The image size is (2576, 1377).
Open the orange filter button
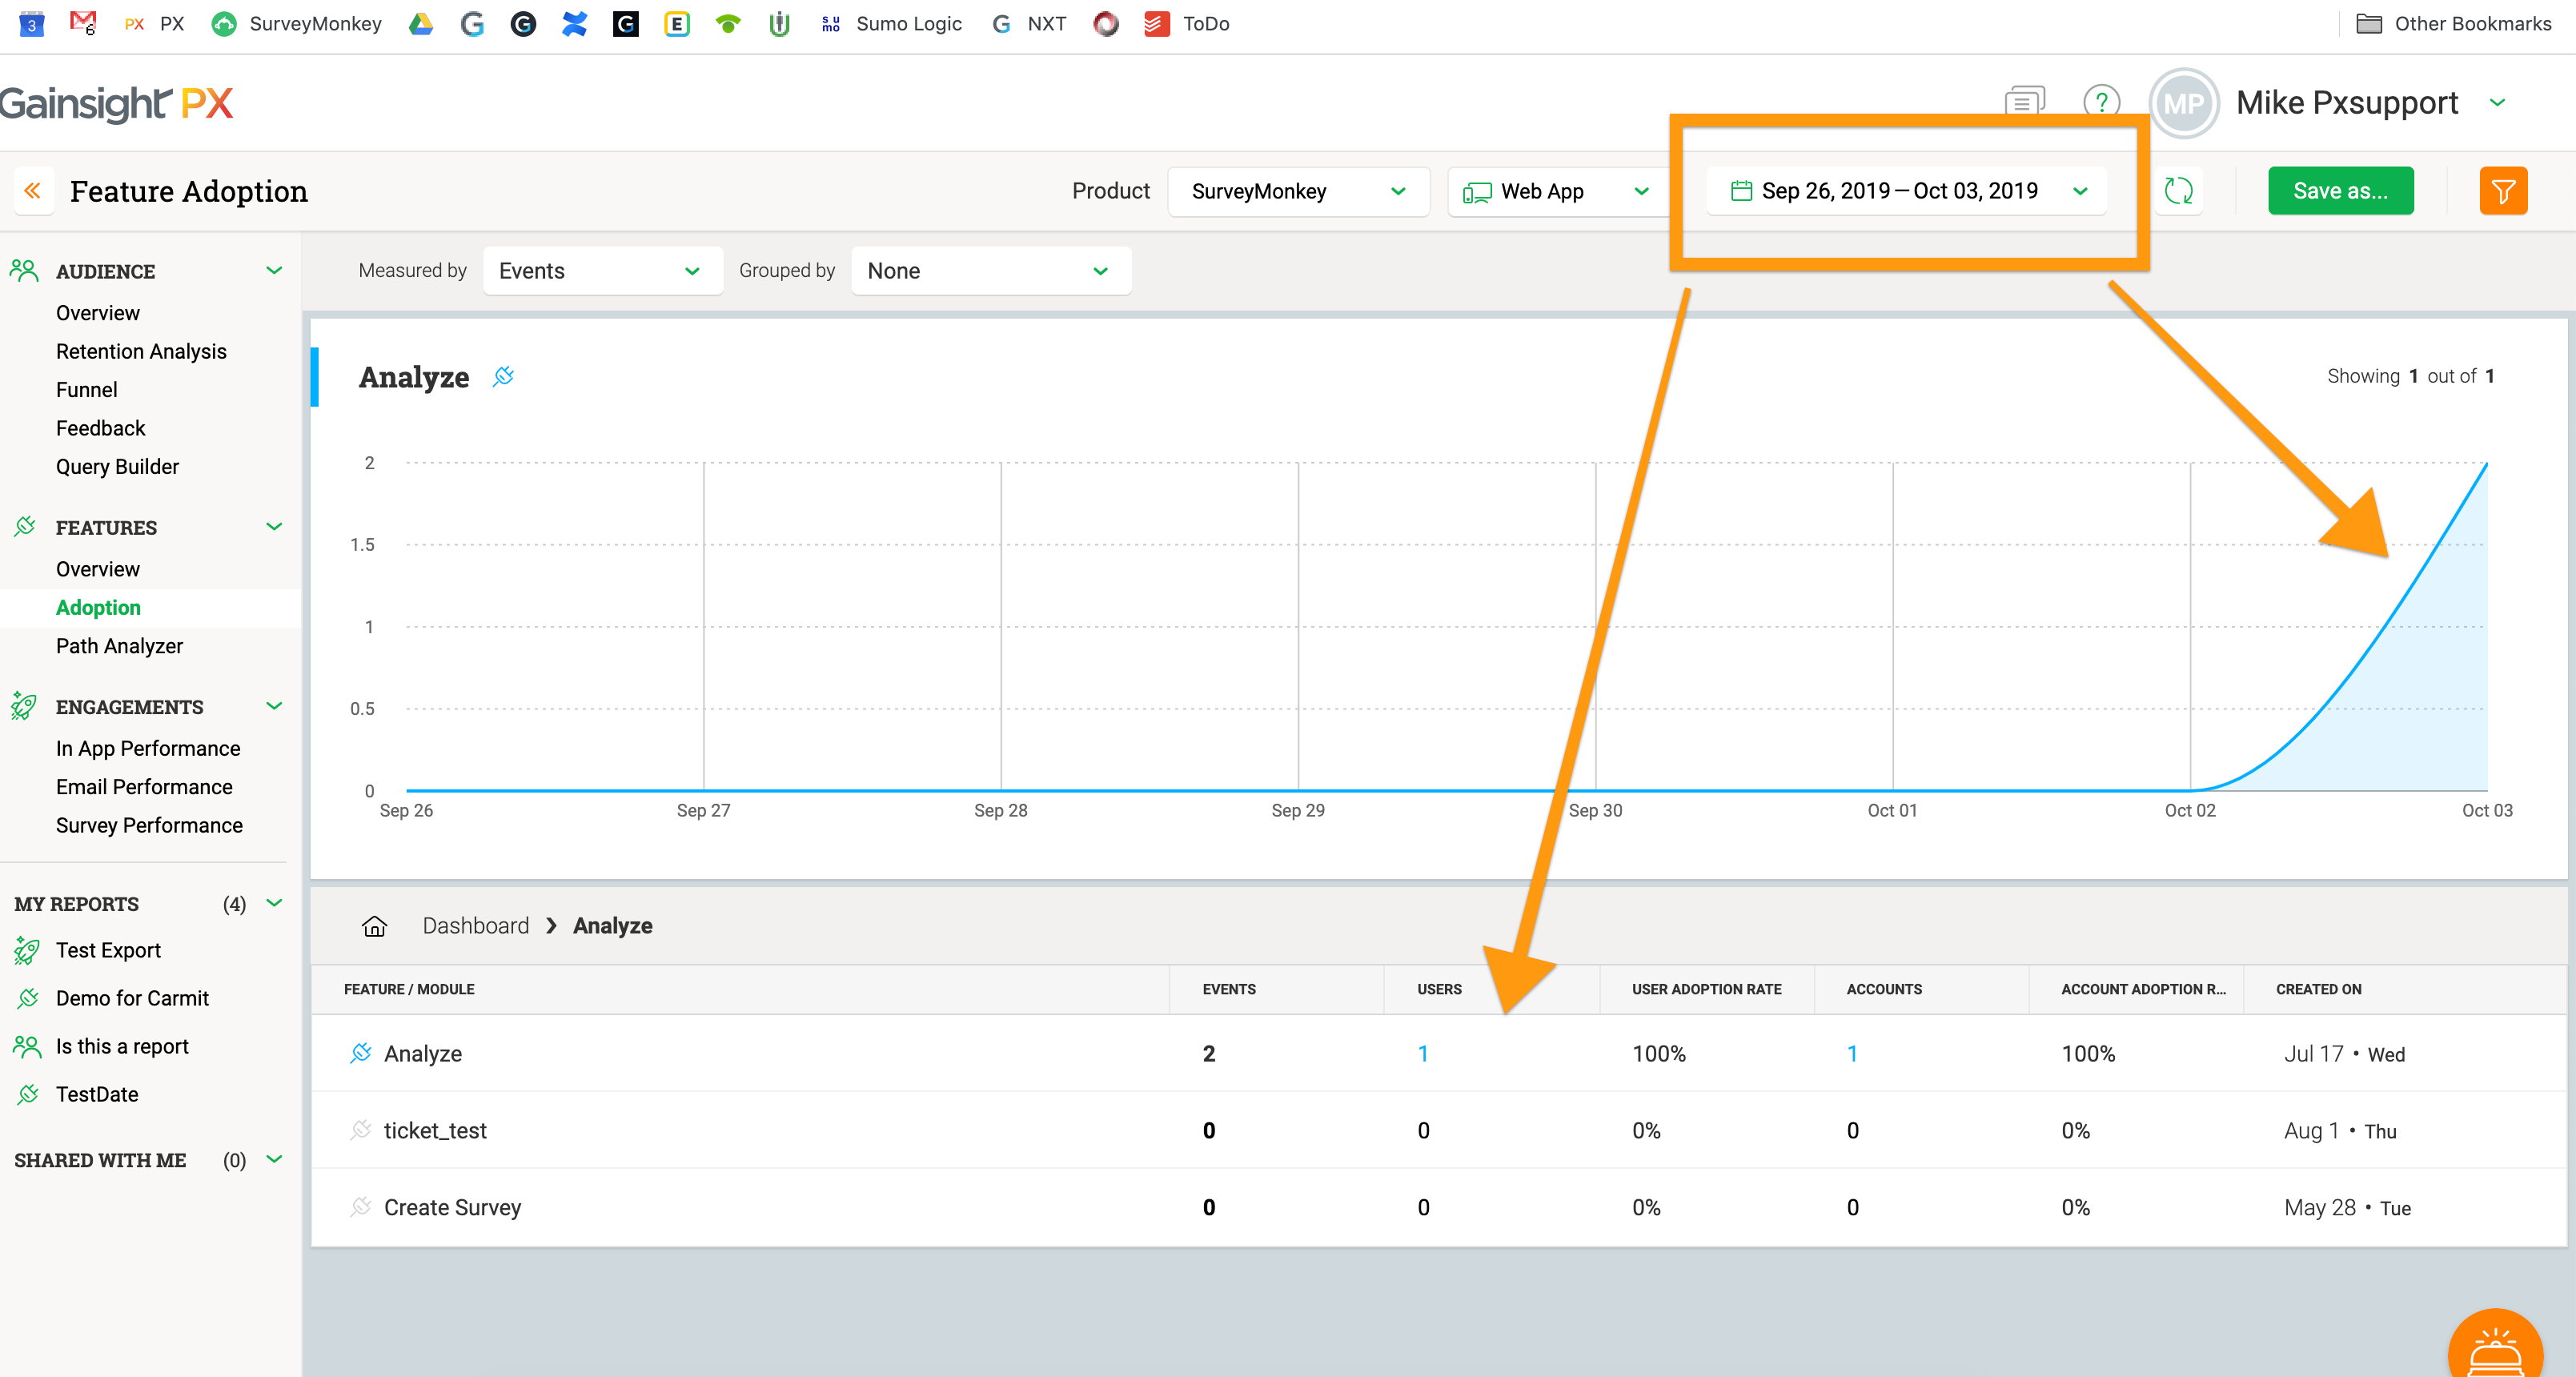pyautogui.click(x=2503, y=191)
